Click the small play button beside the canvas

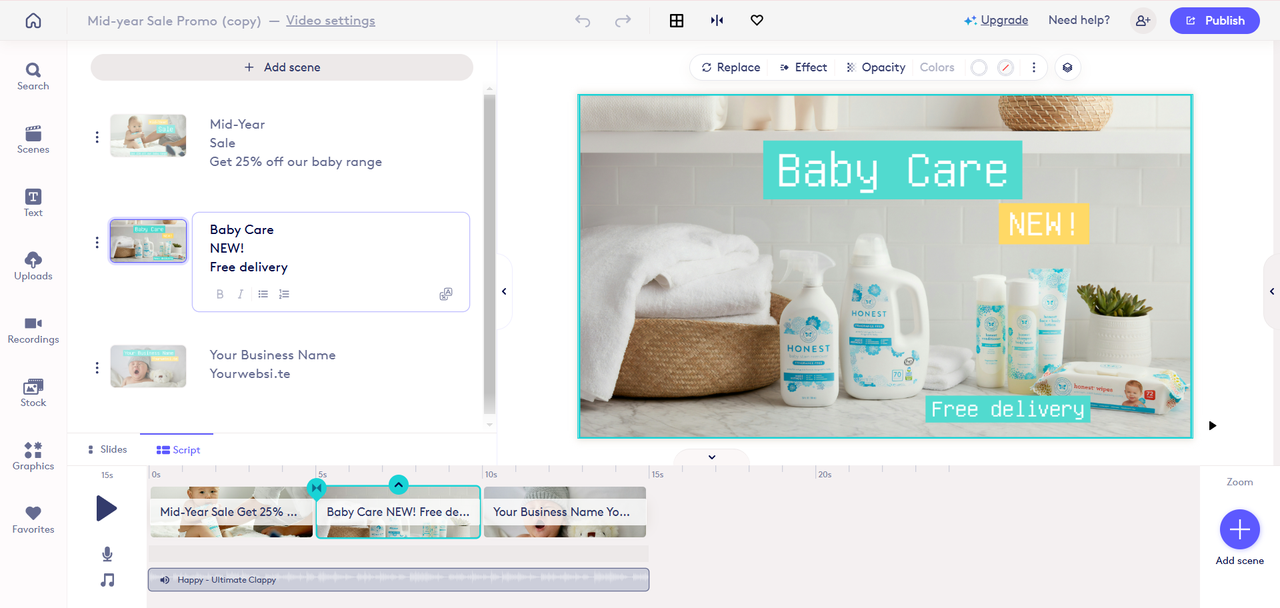pyautogui.click(x=1212, y=426)
